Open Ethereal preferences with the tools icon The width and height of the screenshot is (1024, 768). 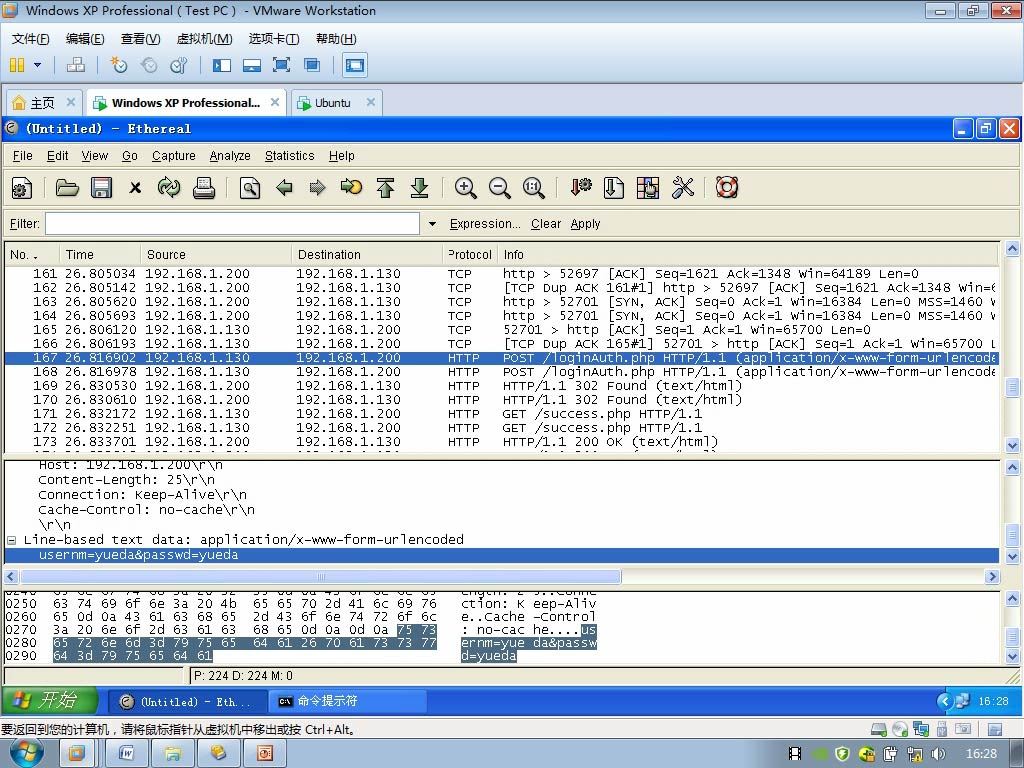(x=683, y=188)
